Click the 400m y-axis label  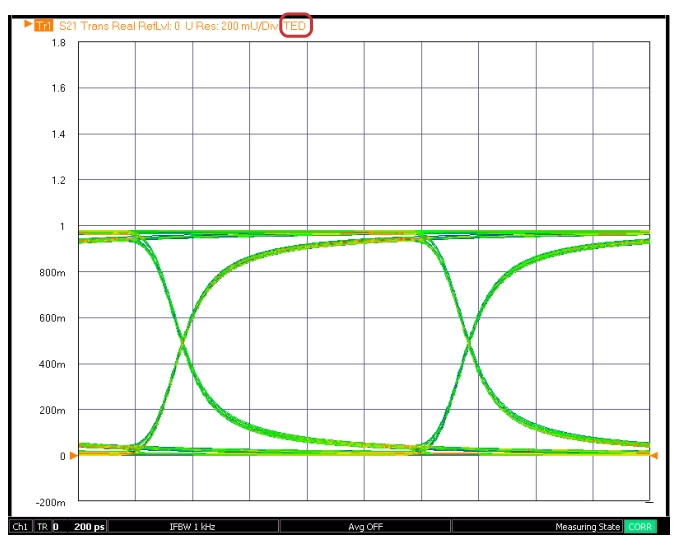(52, 364)
